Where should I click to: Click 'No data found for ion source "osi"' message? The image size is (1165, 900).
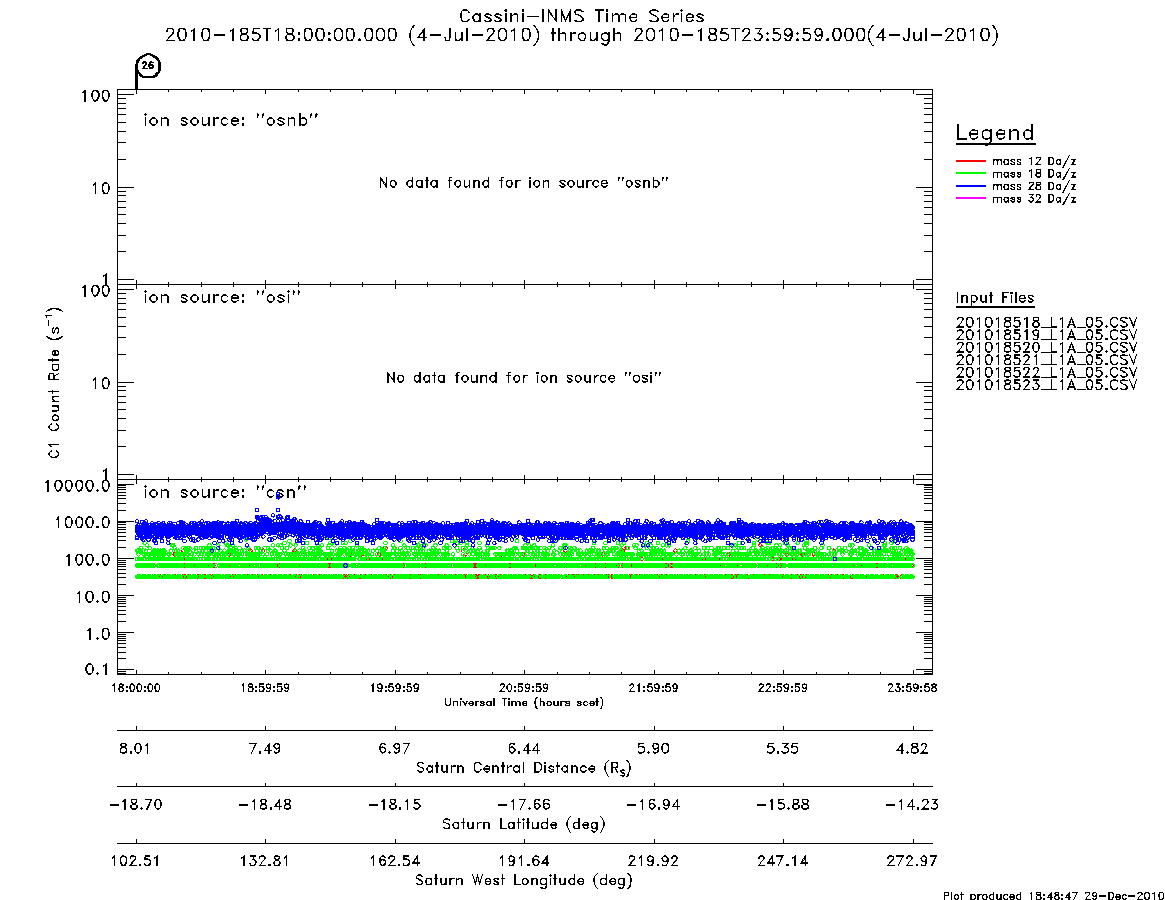[524, 378]
